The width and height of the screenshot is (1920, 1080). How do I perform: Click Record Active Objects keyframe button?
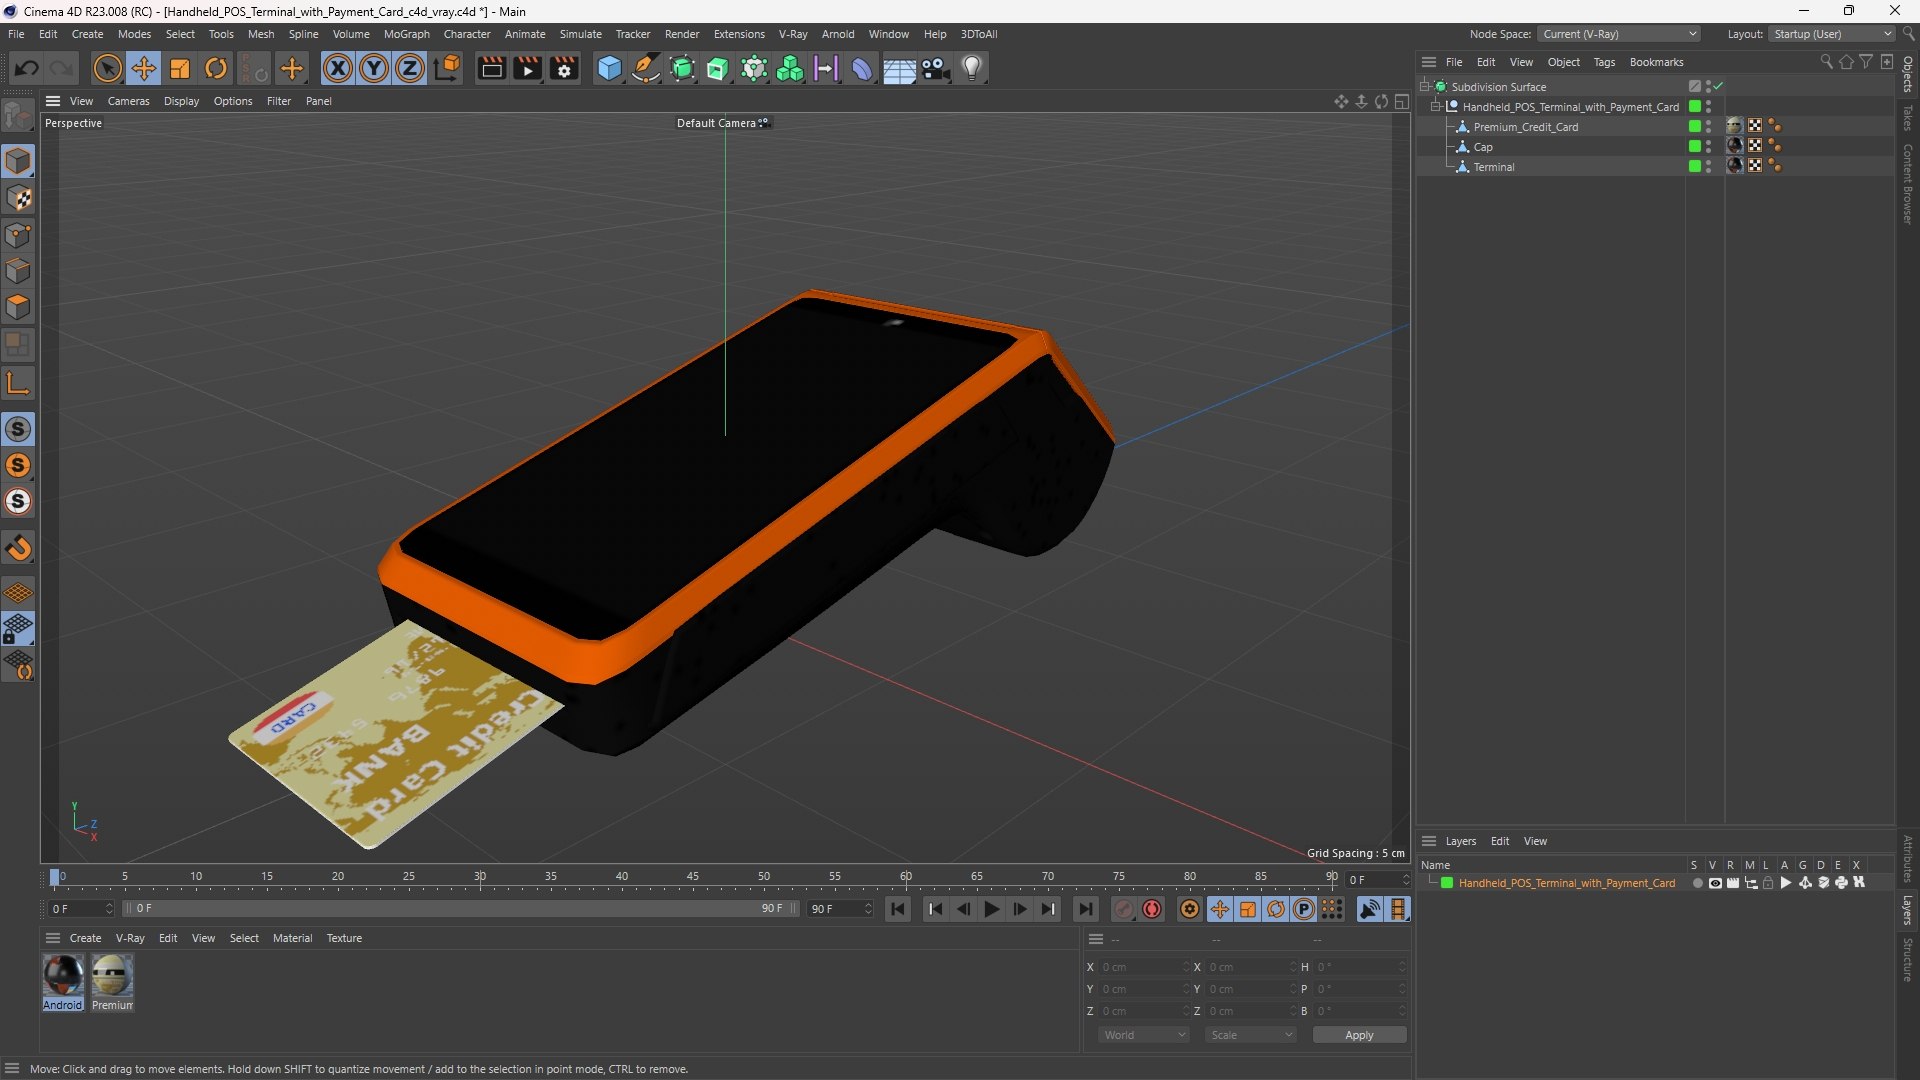(1123, 909)
